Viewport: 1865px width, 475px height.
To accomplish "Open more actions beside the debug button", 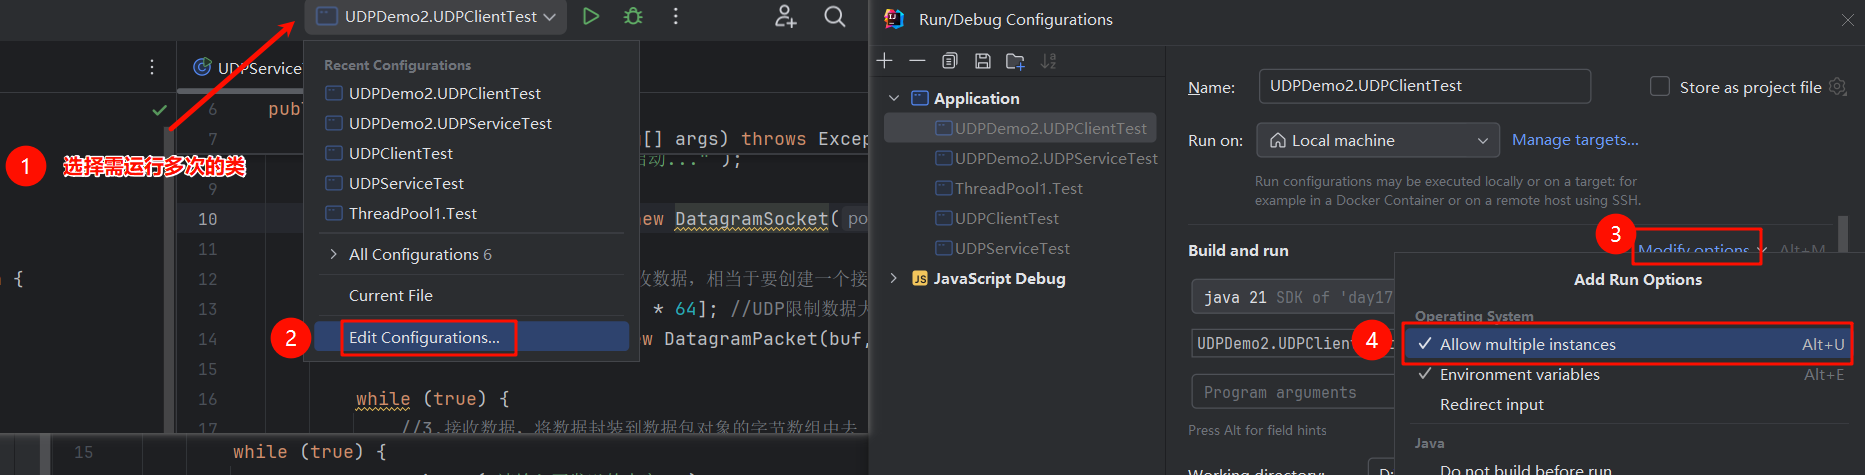I will tap(676, 16).
